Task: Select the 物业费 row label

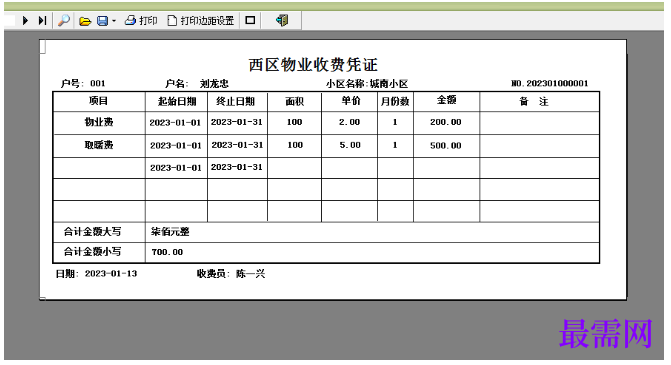Action: [99, 122]
